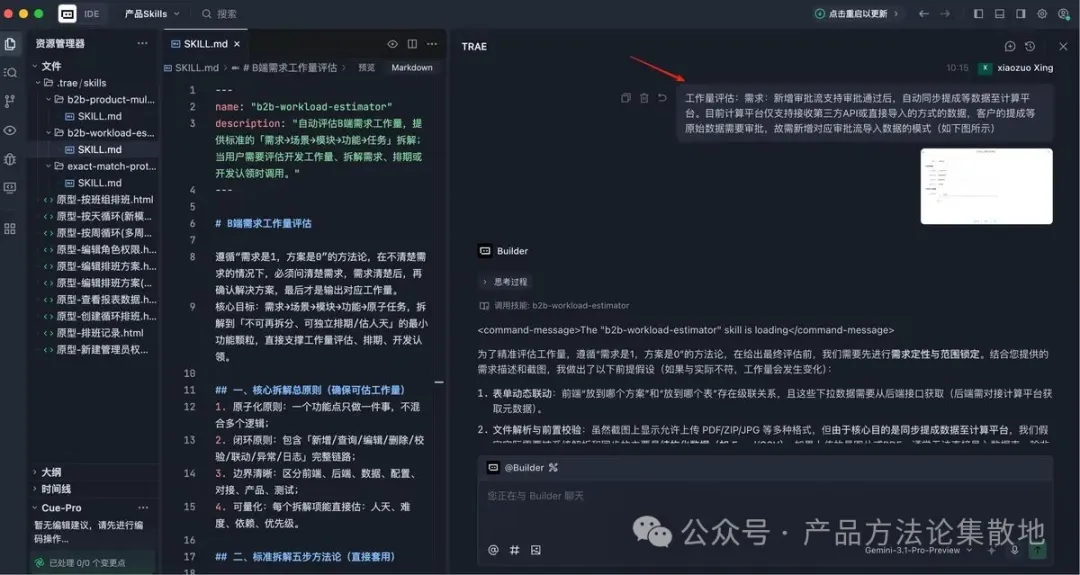Split the editor with the split icon

point(412,44)
